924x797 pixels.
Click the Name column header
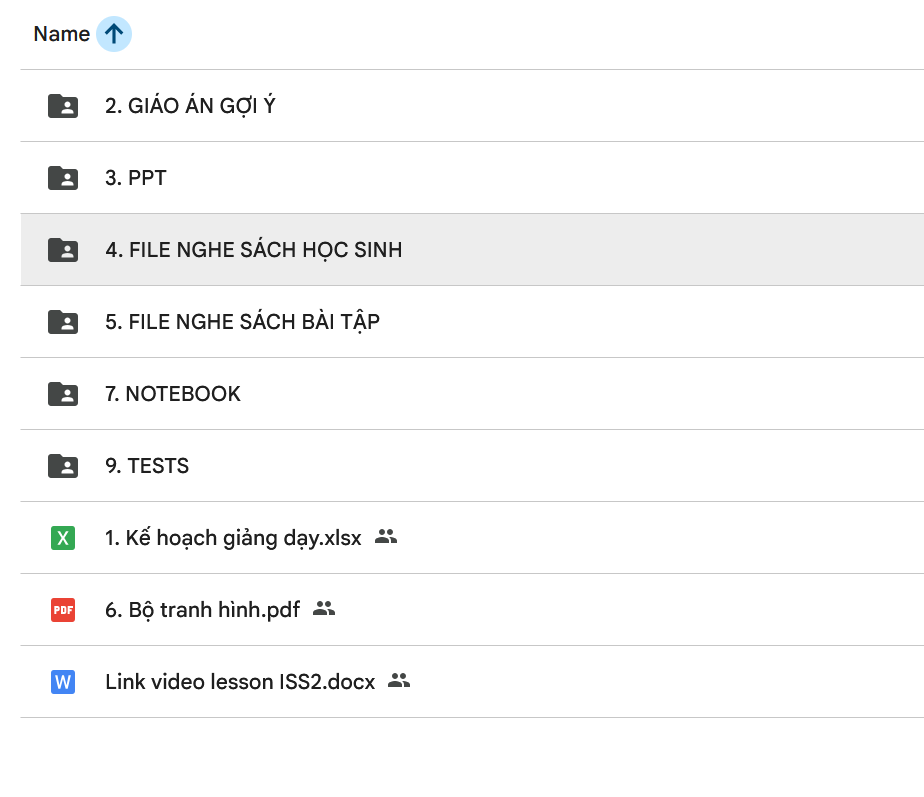tap(61, 34)
